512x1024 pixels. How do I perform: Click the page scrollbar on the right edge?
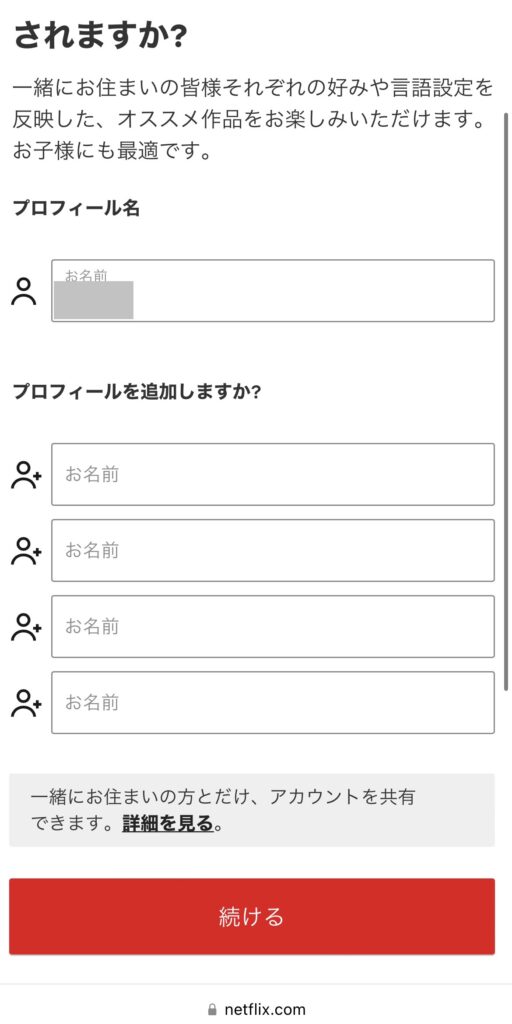[x=506, y=402]
